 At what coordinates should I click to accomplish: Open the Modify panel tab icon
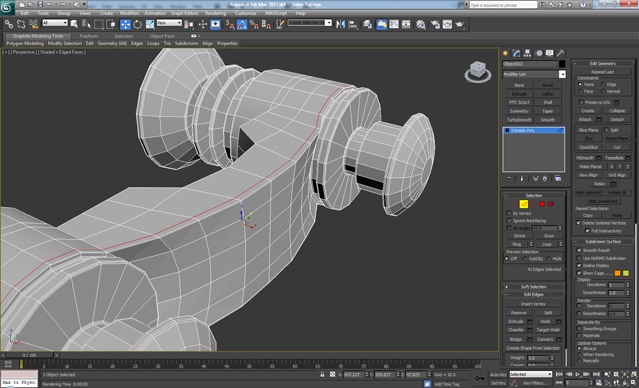517,53
